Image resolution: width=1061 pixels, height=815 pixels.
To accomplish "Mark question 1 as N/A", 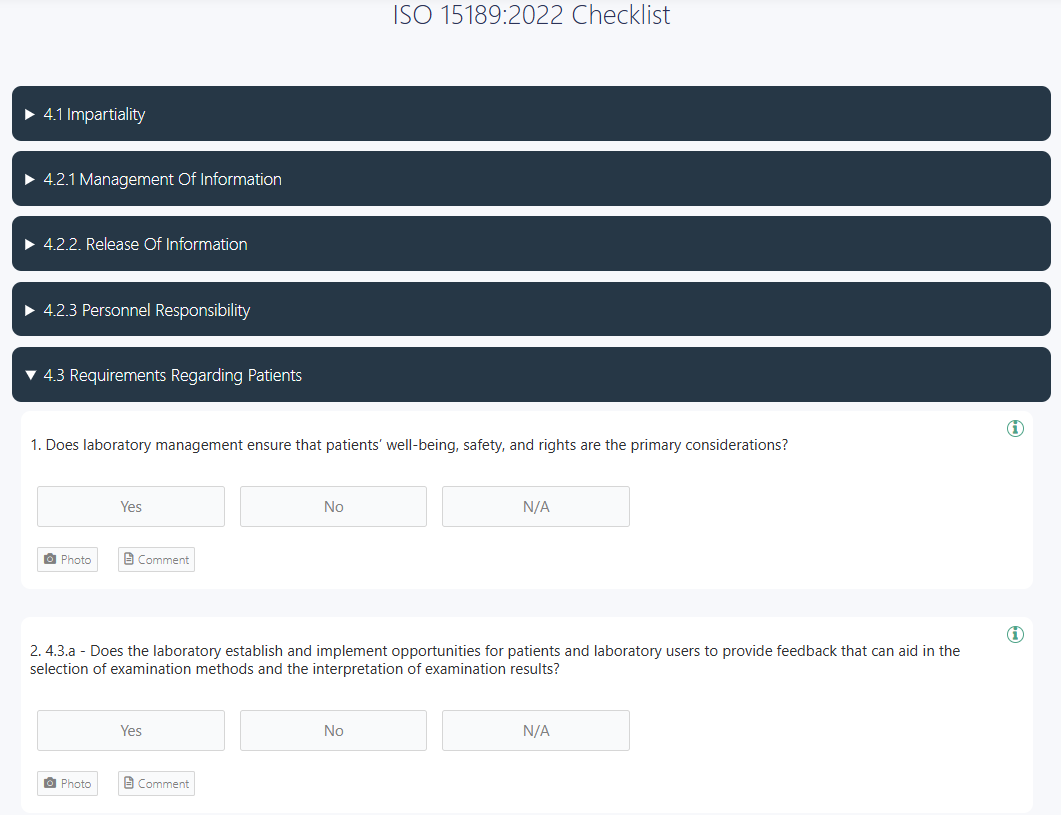I will coord(535,506).
